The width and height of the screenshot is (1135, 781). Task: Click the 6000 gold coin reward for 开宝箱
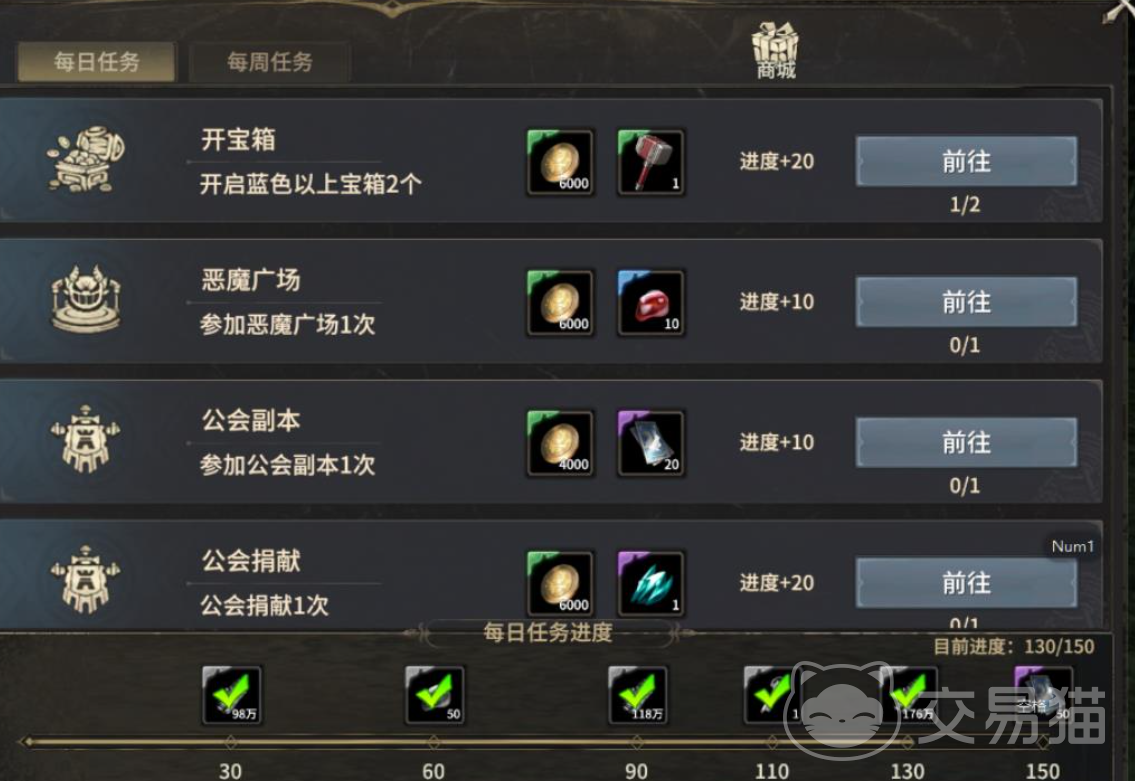[x=561, y=162]
